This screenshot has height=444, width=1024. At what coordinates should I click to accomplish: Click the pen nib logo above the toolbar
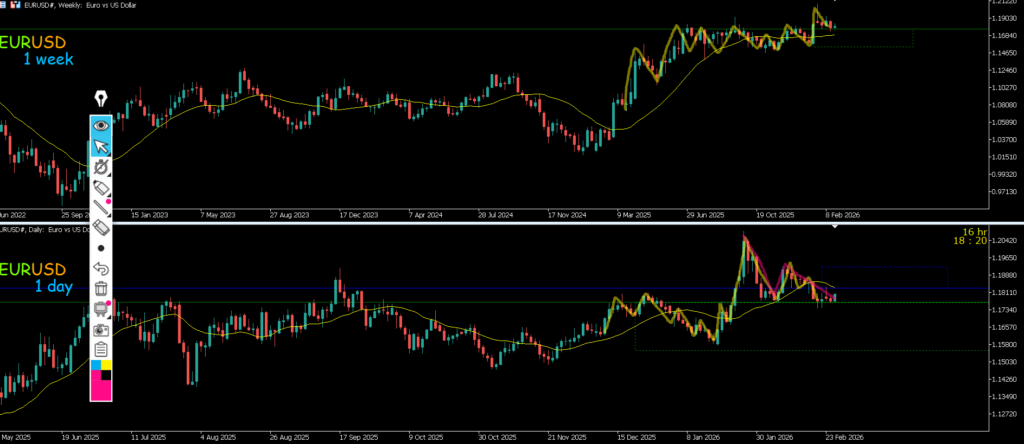coord(101,98)
